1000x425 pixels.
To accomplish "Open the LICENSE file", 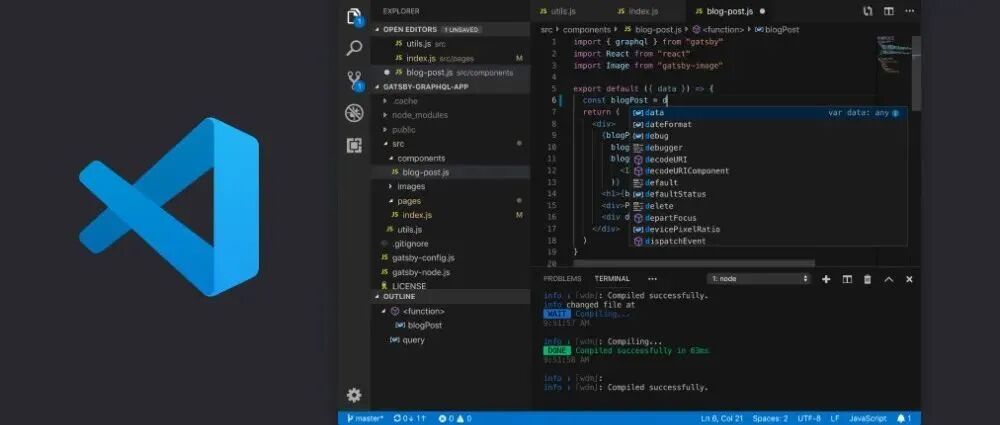I will 450,285.
